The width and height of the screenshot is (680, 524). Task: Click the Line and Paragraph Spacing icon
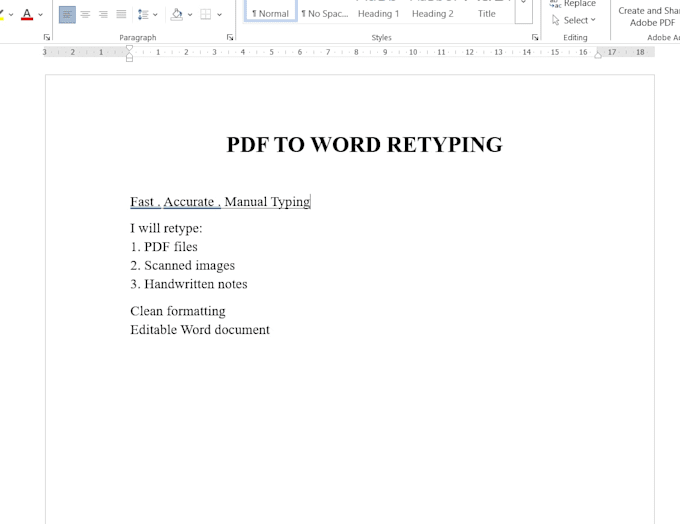143,15
